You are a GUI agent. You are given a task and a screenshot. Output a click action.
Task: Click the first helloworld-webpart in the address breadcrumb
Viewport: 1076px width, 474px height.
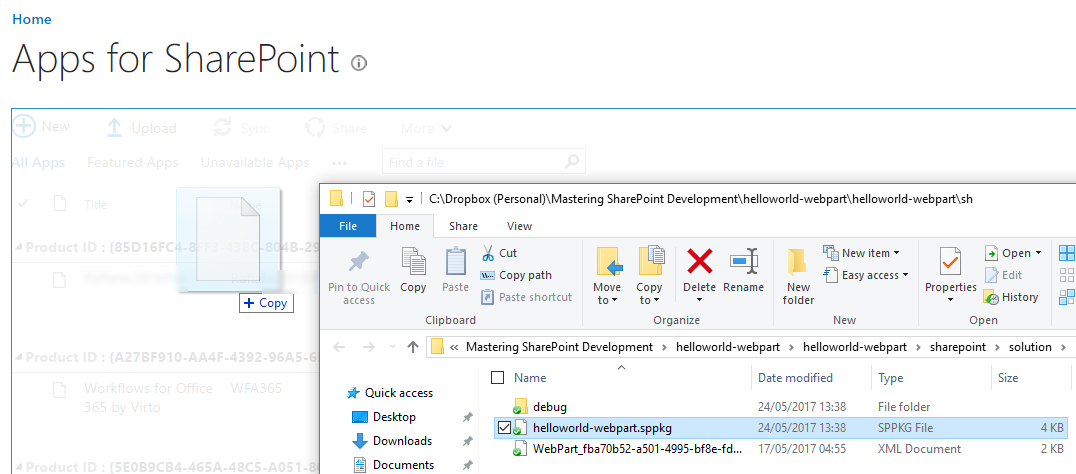point(728,347)
